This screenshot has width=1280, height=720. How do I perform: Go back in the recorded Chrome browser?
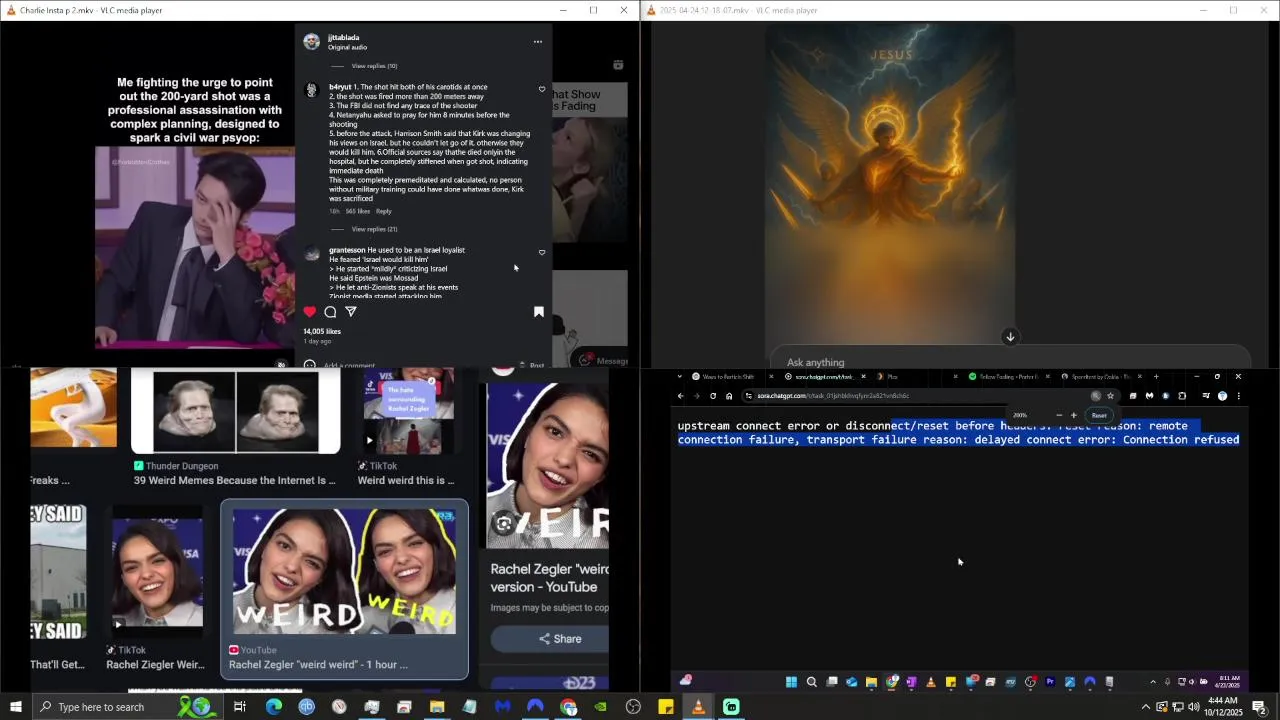[x=680, y=396]
